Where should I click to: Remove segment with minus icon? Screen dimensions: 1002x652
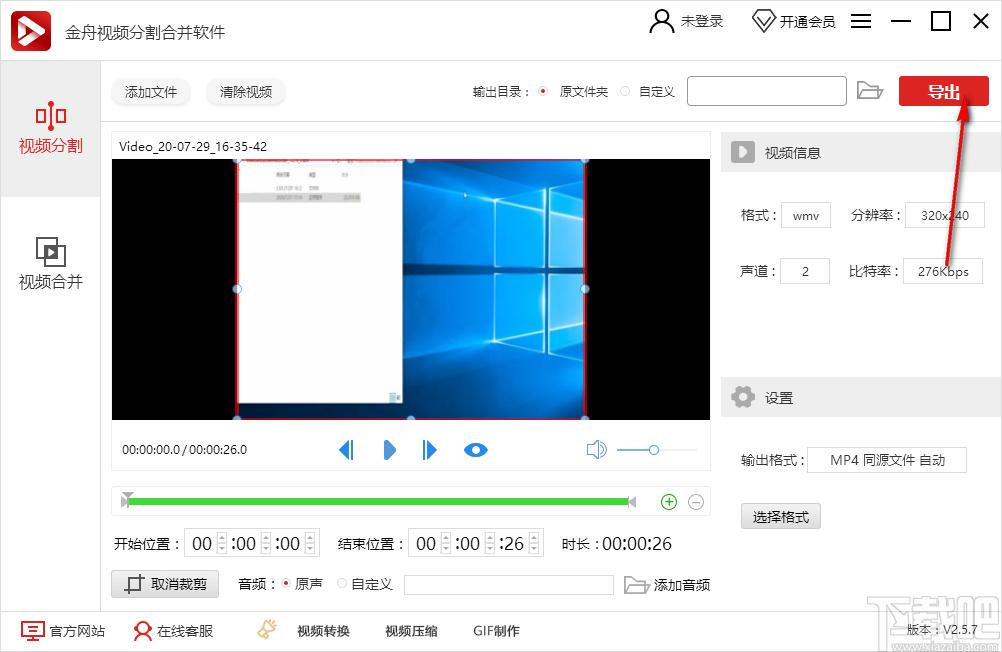[696, 502]
